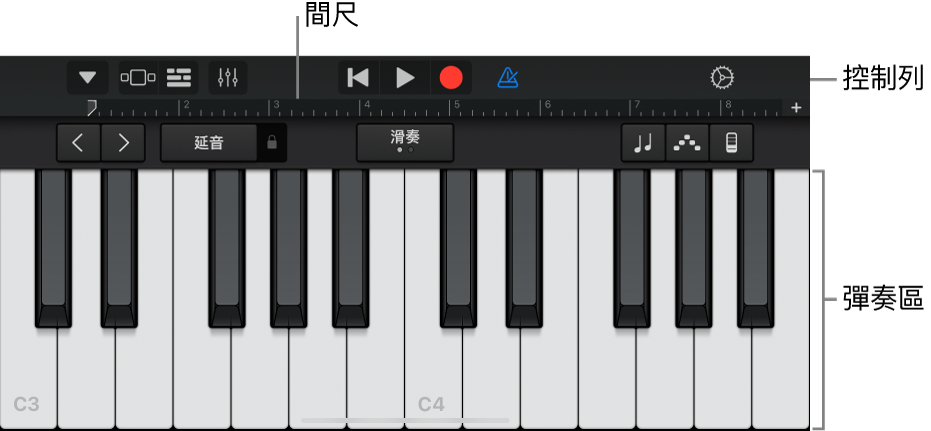Shift keyboard down an octave with left arrow
Screen dimensions: 931x431
click(78, 143)
